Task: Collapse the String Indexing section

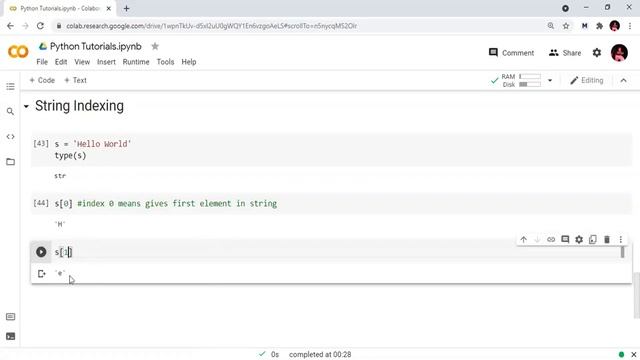Action: (26, 107)
